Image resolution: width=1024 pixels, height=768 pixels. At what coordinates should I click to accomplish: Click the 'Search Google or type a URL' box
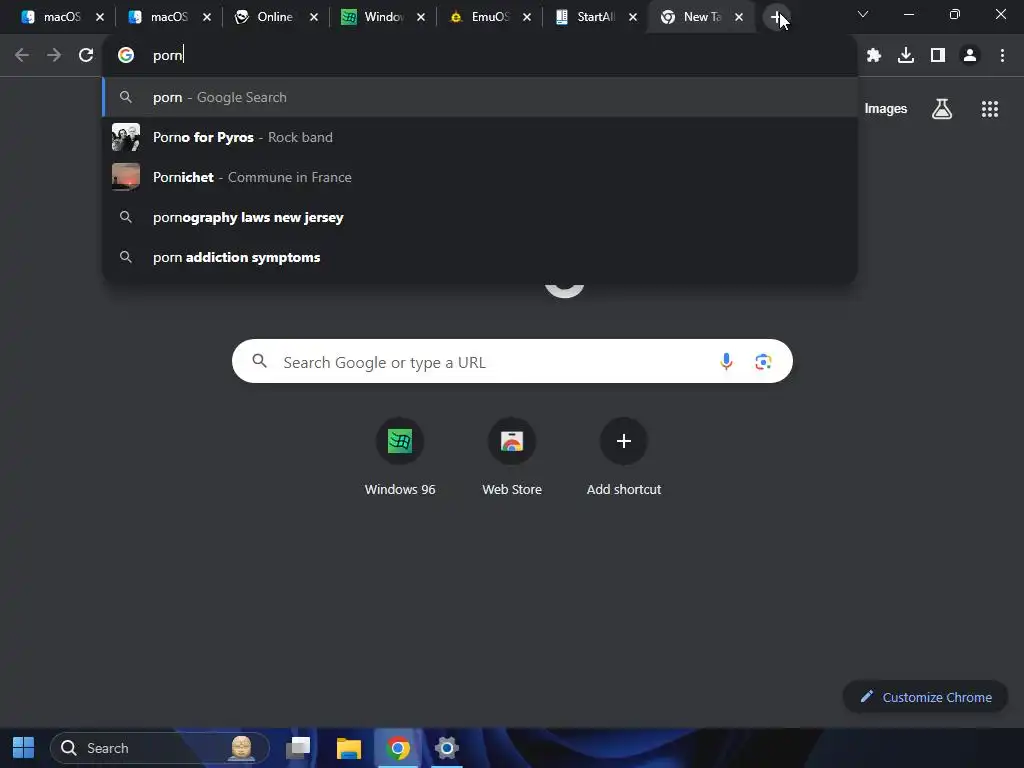(512, 361)
